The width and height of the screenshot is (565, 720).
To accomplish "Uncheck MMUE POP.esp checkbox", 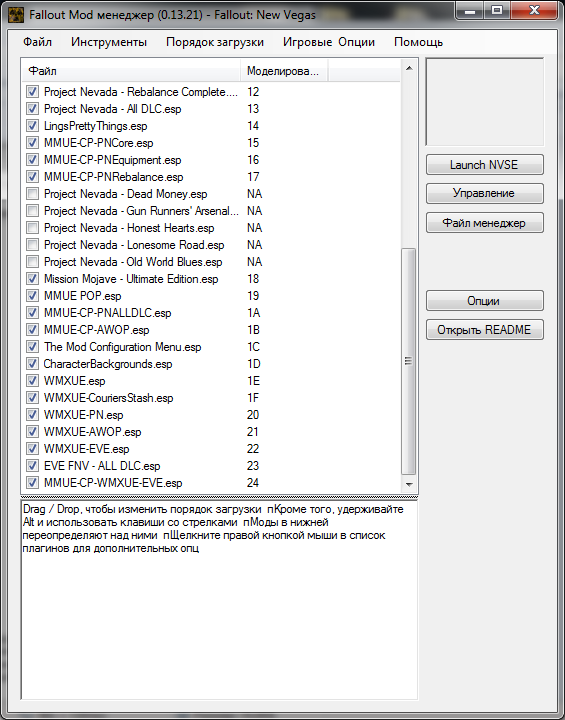I will coord(32,296).
